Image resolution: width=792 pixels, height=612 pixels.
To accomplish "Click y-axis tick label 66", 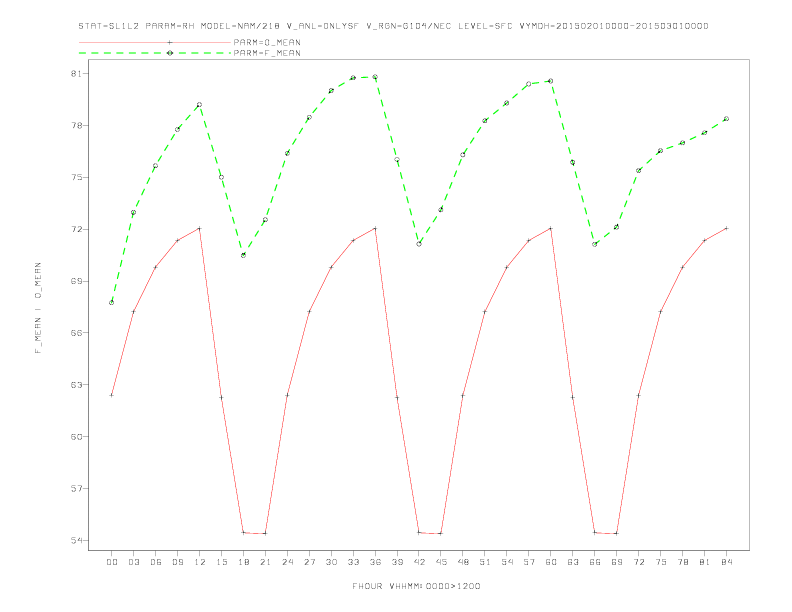I will (x=77, y=333).
